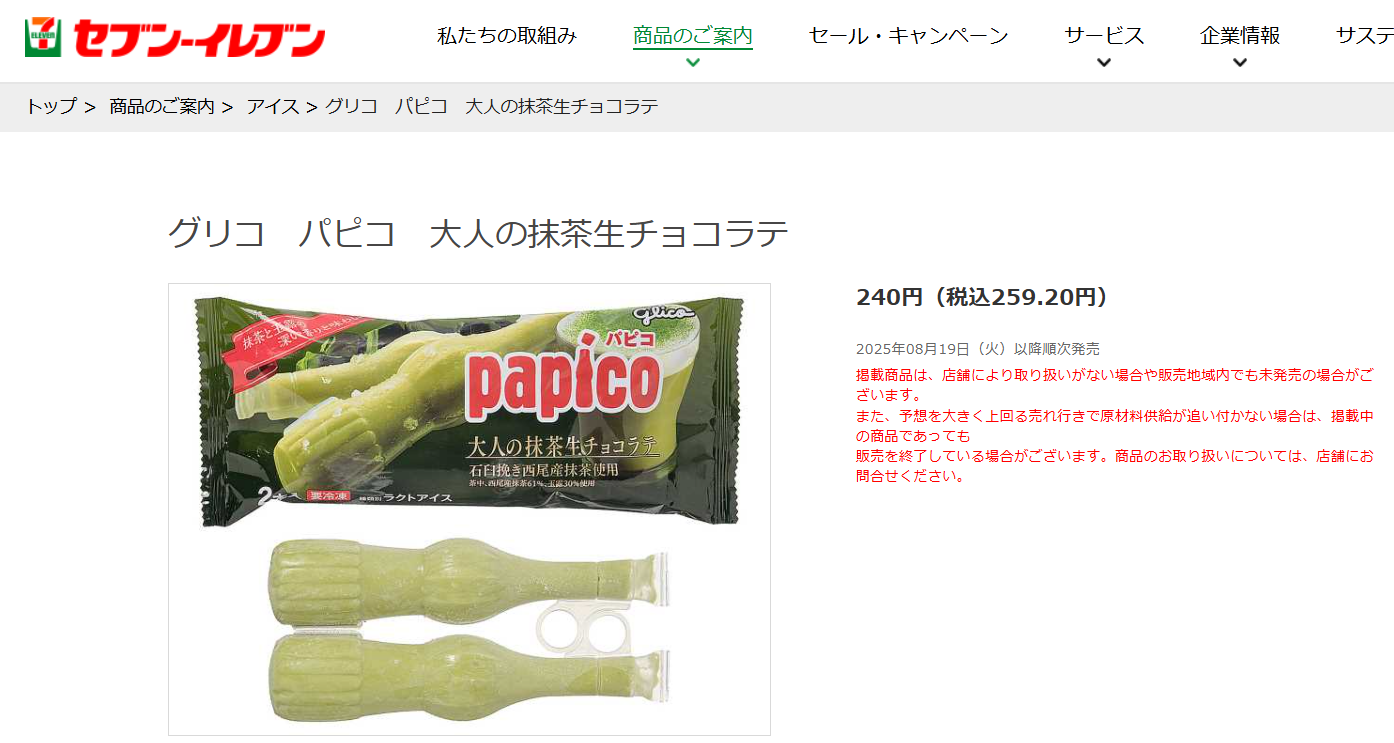1394x743 pixels.
Task: Open 商品のご案内 navigation item
Action: pyautogui.click(x=693, y=36)
